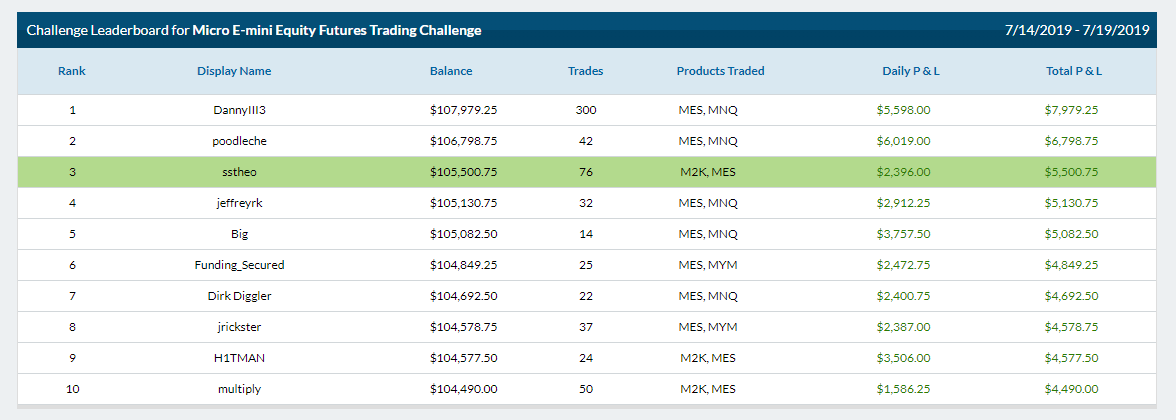
Task: Click on Dirk Diggler name
Action: point(240,296)
